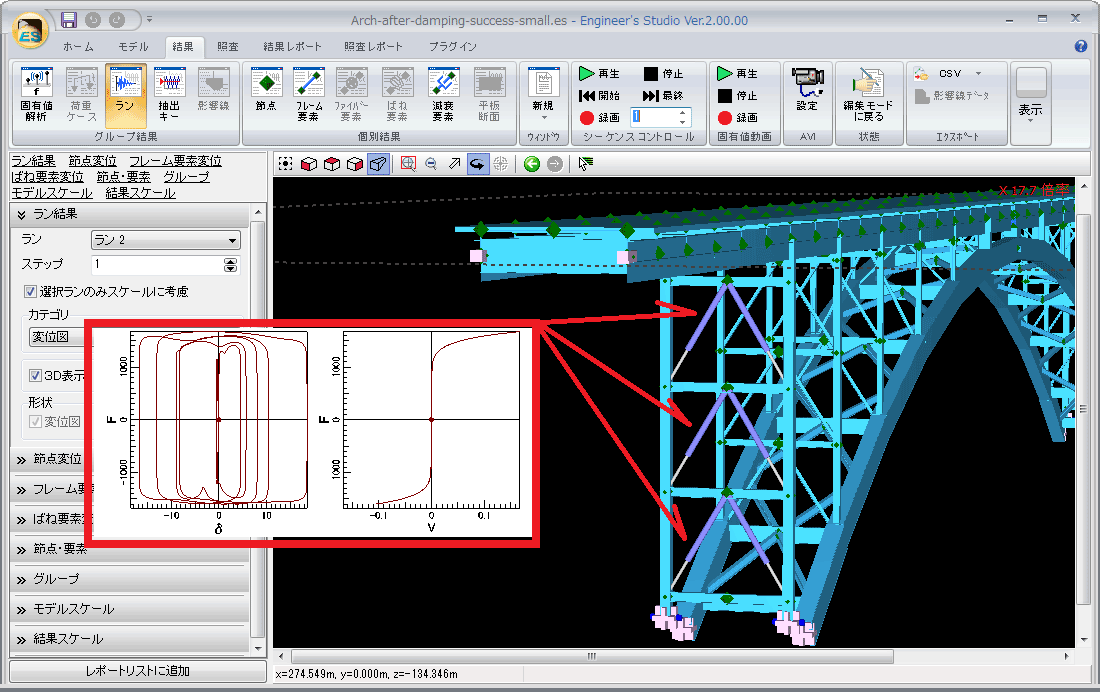Click the ステップ step value field
The width and height of the screenshot is (1100, 692).
coord(157,265)
